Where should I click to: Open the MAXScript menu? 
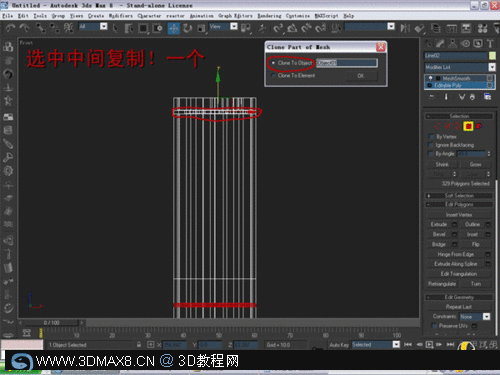(326, 16)
